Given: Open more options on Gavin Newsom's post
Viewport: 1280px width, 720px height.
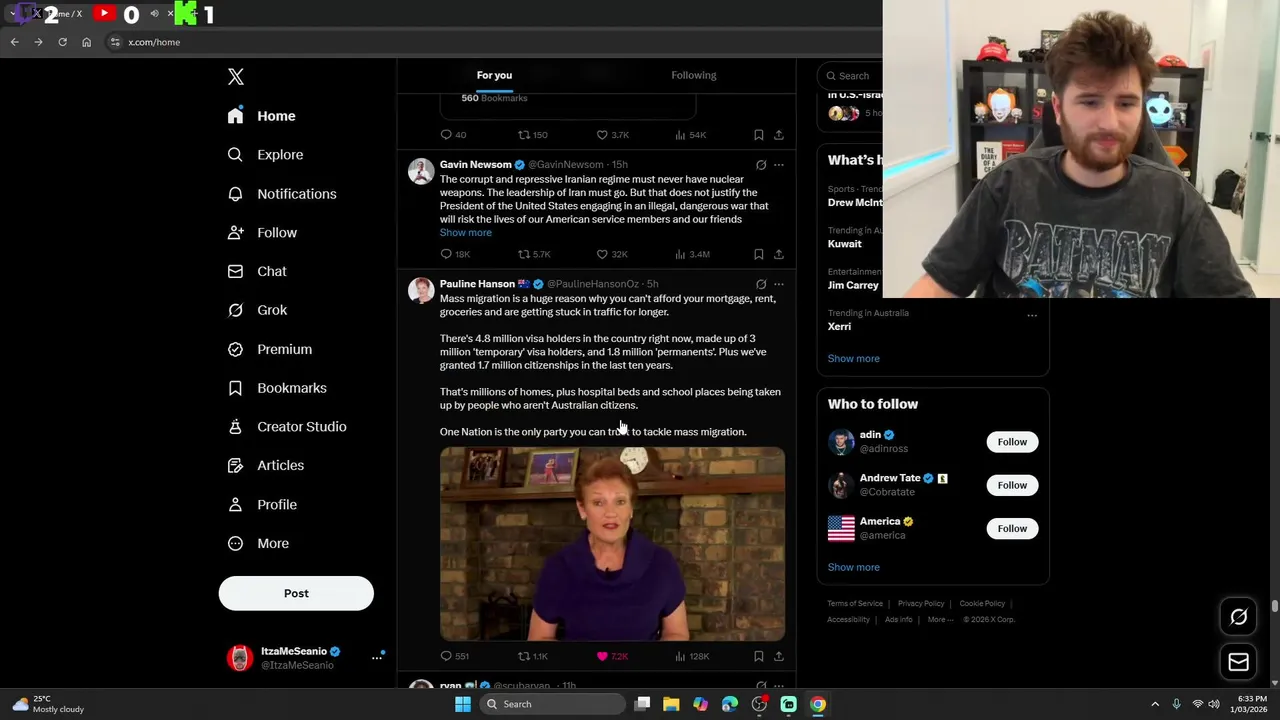Looking at the screenshot, I should [779, 165].
